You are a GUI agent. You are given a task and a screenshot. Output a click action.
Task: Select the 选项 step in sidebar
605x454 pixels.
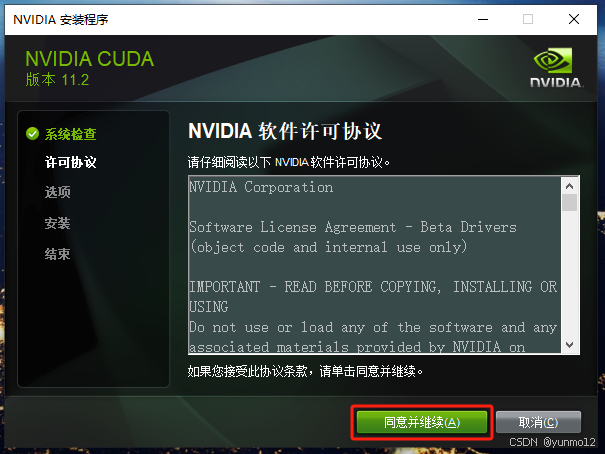[57, 192]
